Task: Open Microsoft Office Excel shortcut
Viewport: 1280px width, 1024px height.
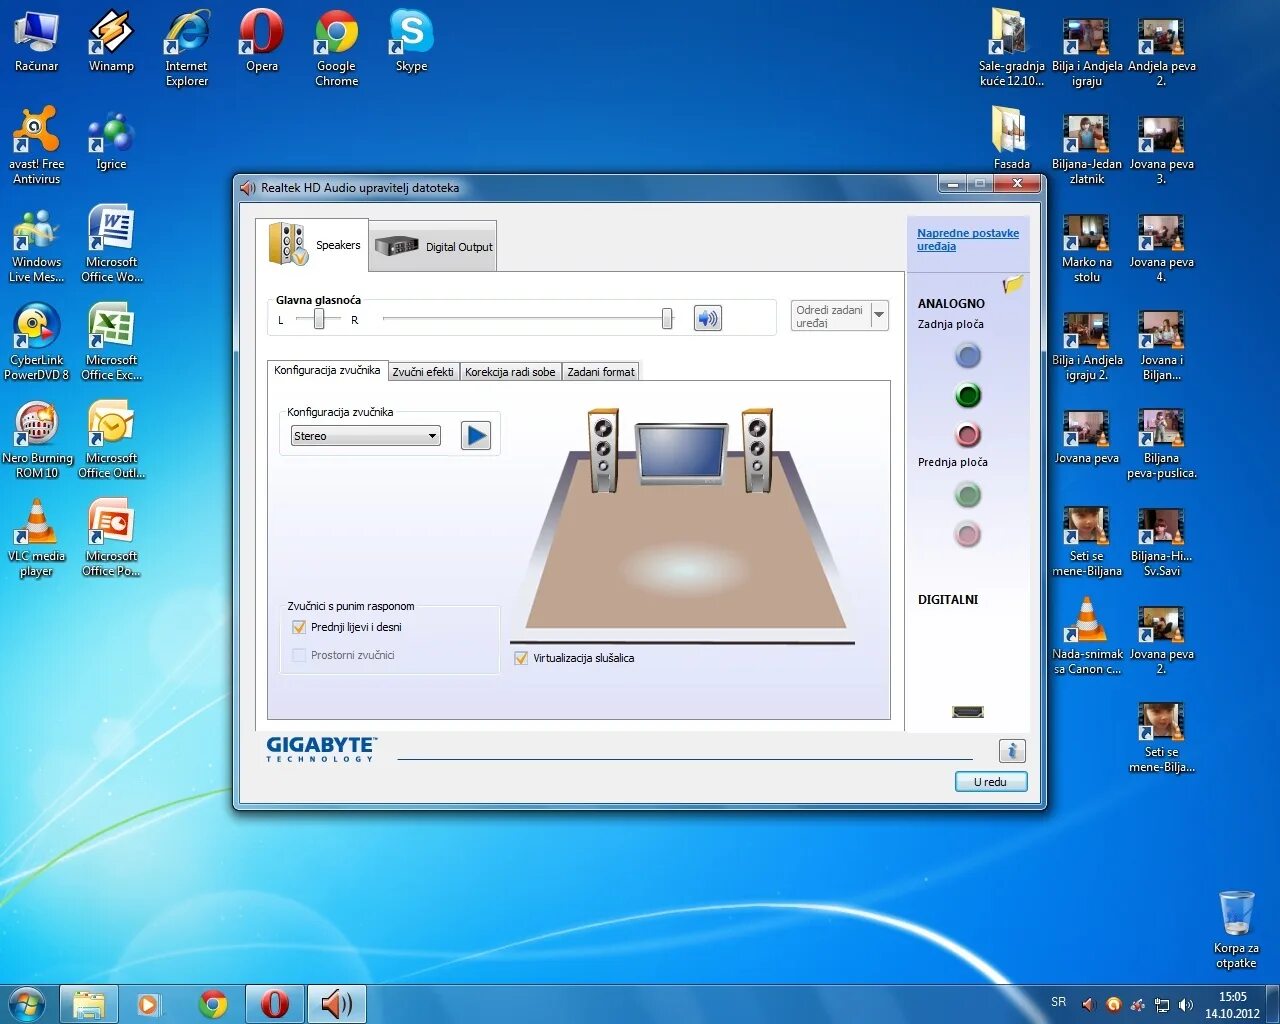Action: [111, 342]
